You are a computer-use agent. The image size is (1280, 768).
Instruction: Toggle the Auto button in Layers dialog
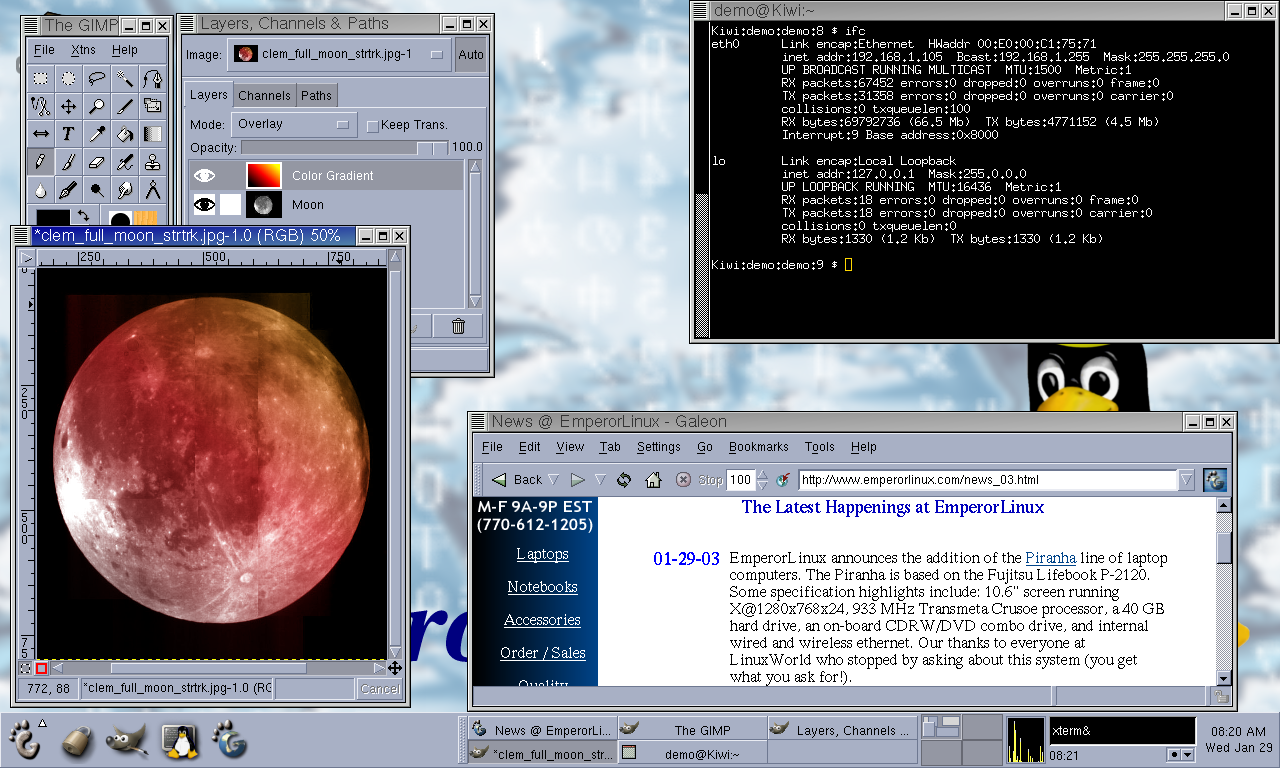pos(470,54)
